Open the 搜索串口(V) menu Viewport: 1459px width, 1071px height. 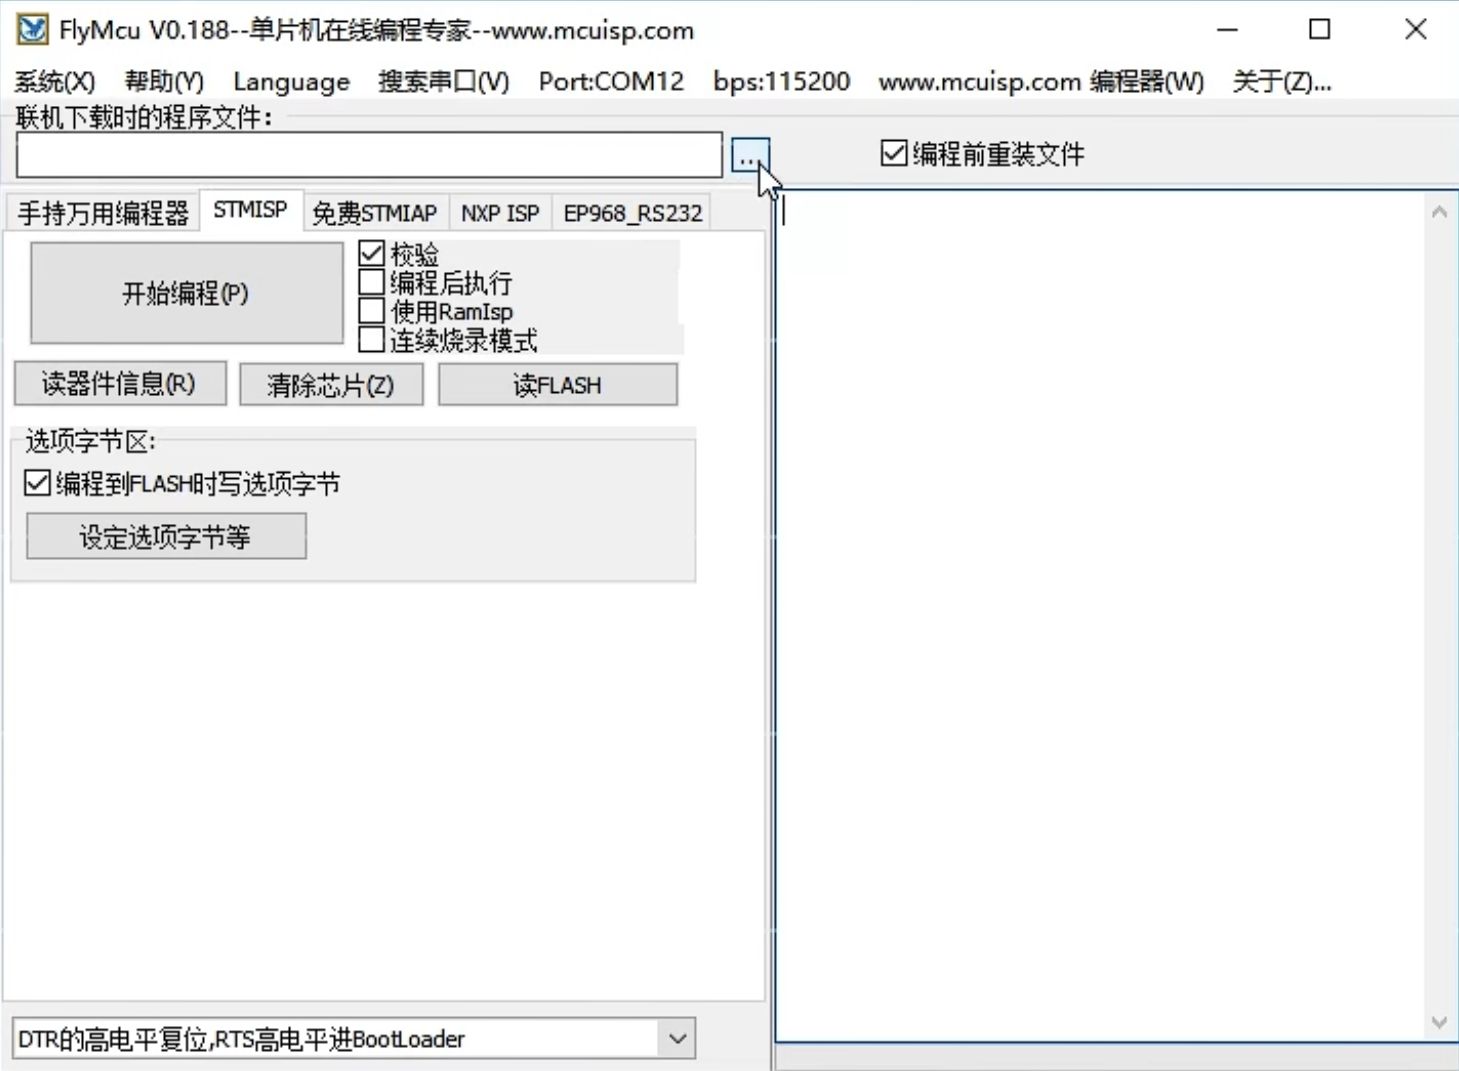coord(443,81)
